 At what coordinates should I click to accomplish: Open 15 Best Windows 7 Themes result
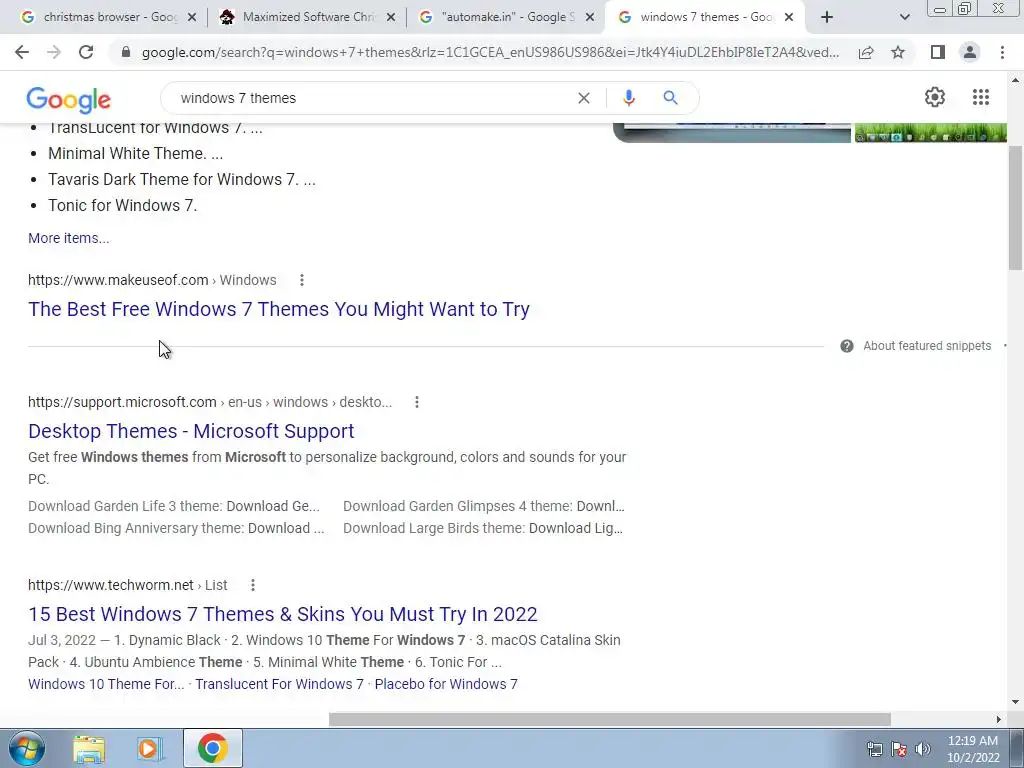pyautogui.click(x=283, y=614)
